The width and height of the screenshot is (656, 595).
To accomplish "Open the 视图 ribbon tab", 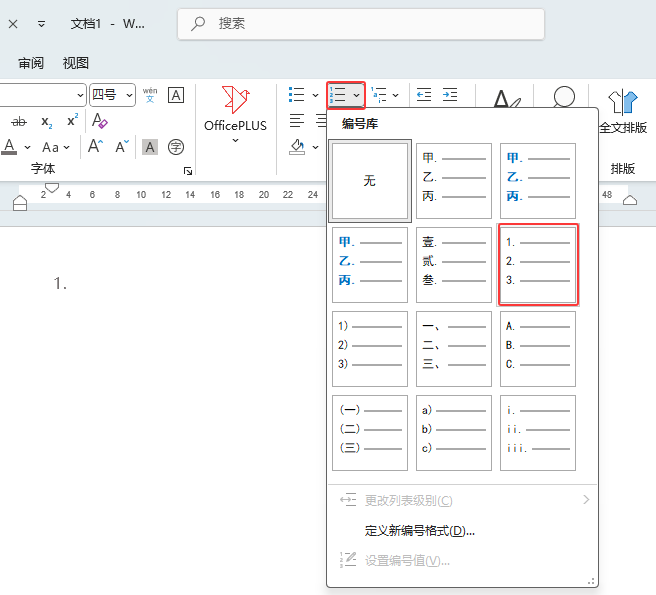I will [76, 63].
